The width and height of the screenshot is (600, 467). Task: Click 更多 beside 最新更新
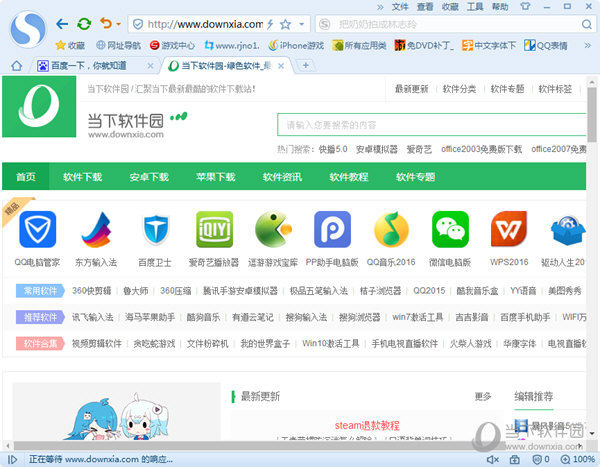coord(483,397)
